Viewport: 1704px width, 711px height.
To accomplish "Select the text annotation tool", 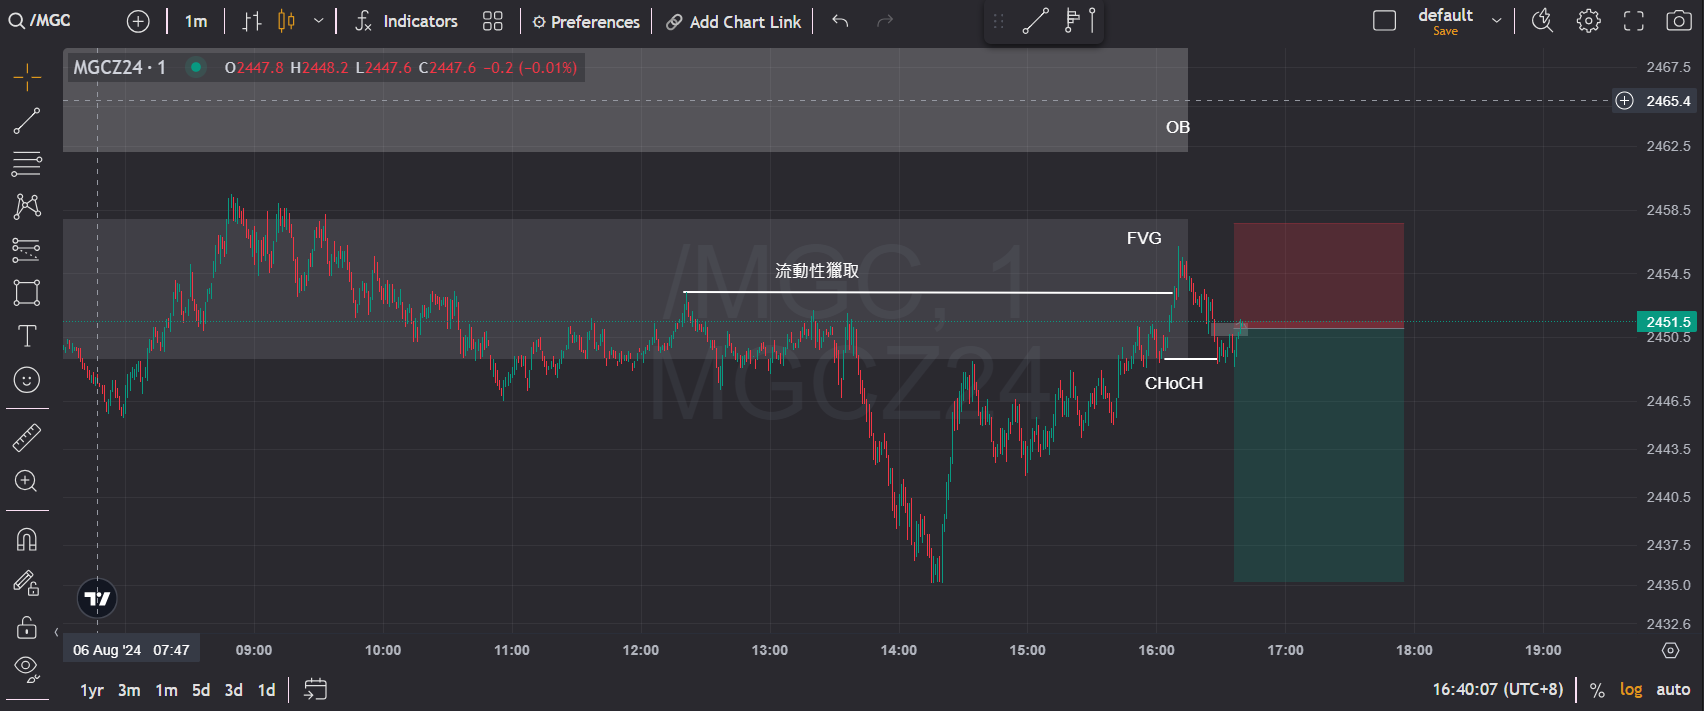I will click(27, 336).
